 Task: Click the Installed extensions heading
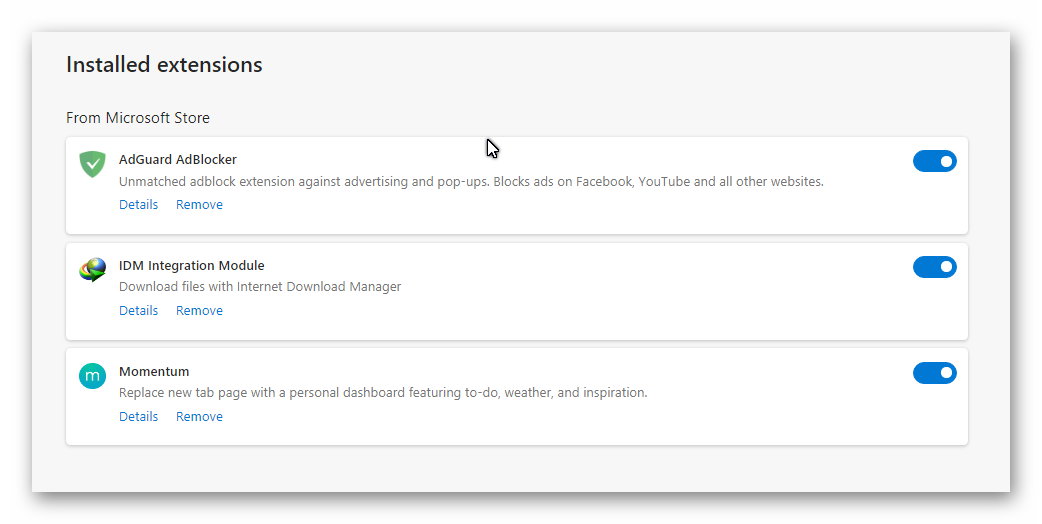164,65
